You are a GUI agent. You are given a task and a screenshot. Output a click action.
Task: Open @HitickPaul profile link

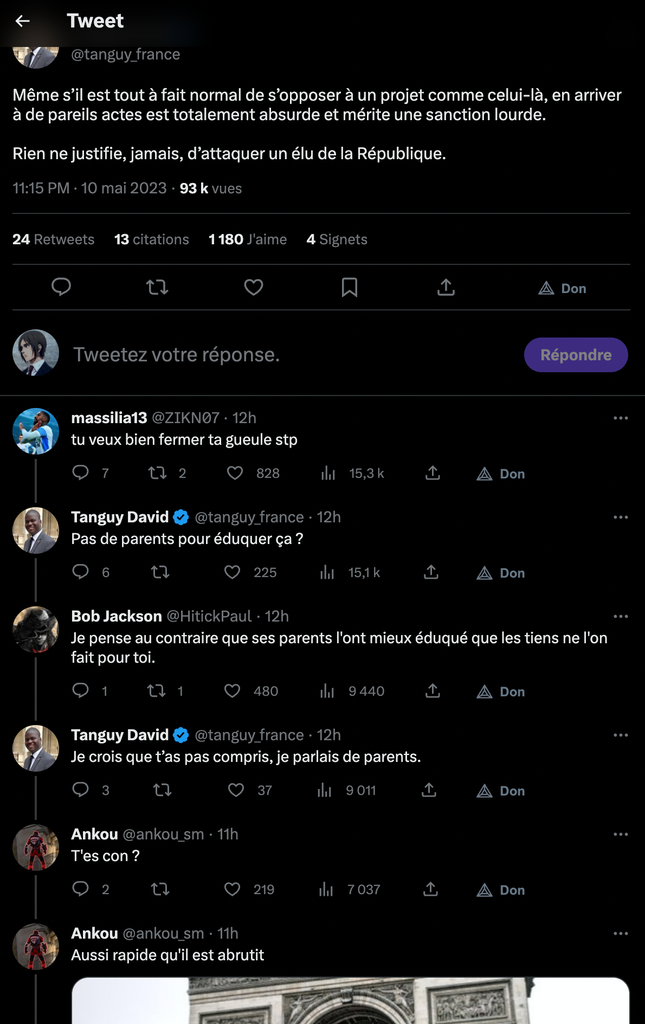[x=208, y=616]
